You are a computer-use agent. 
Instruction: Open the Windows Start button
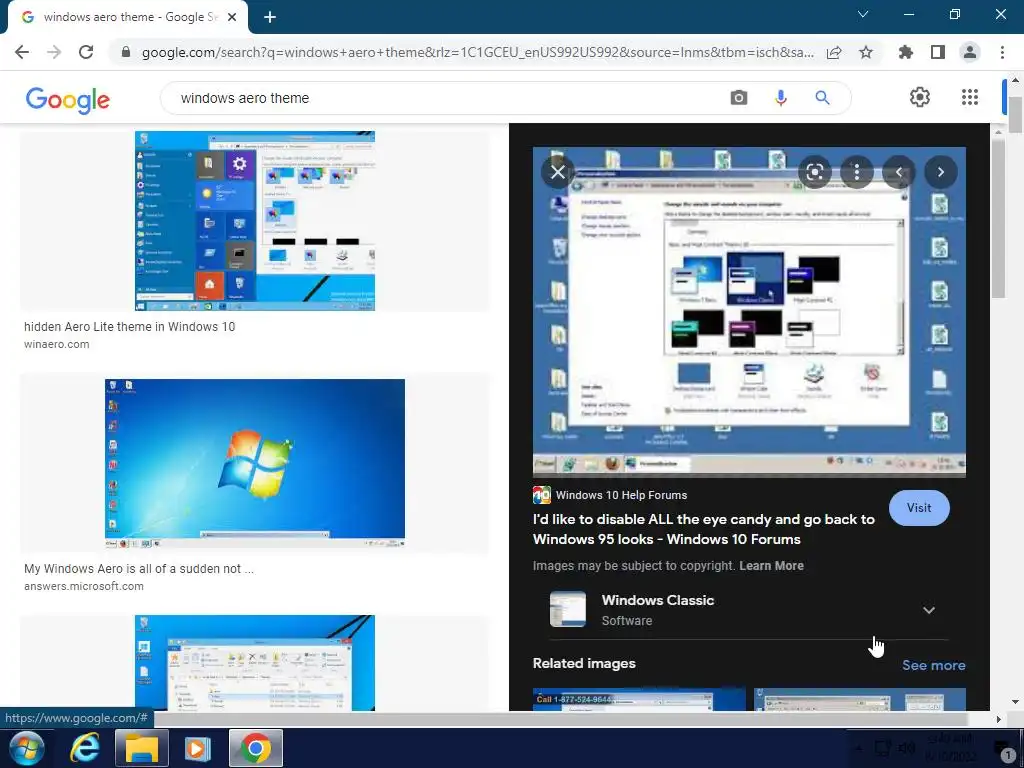(26, 748)
